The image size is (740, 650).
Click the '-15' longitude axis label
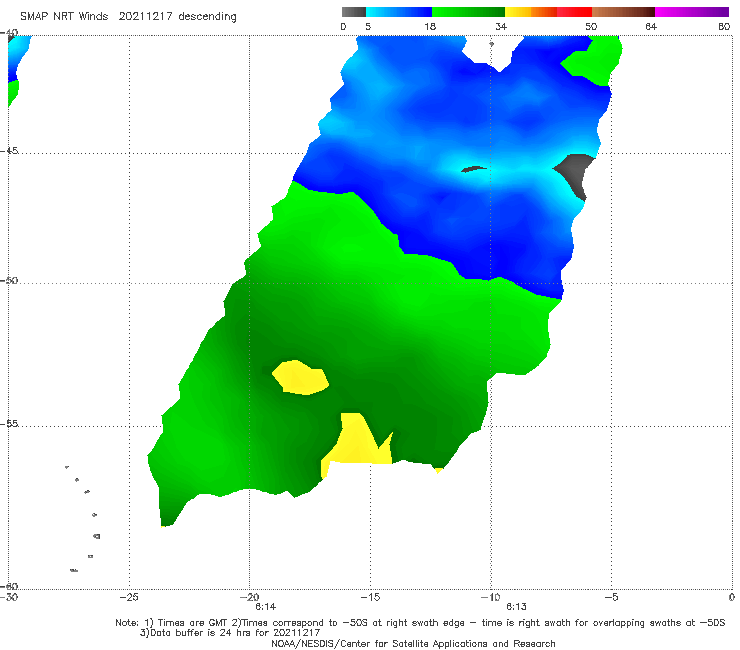[x=370, y=597]
